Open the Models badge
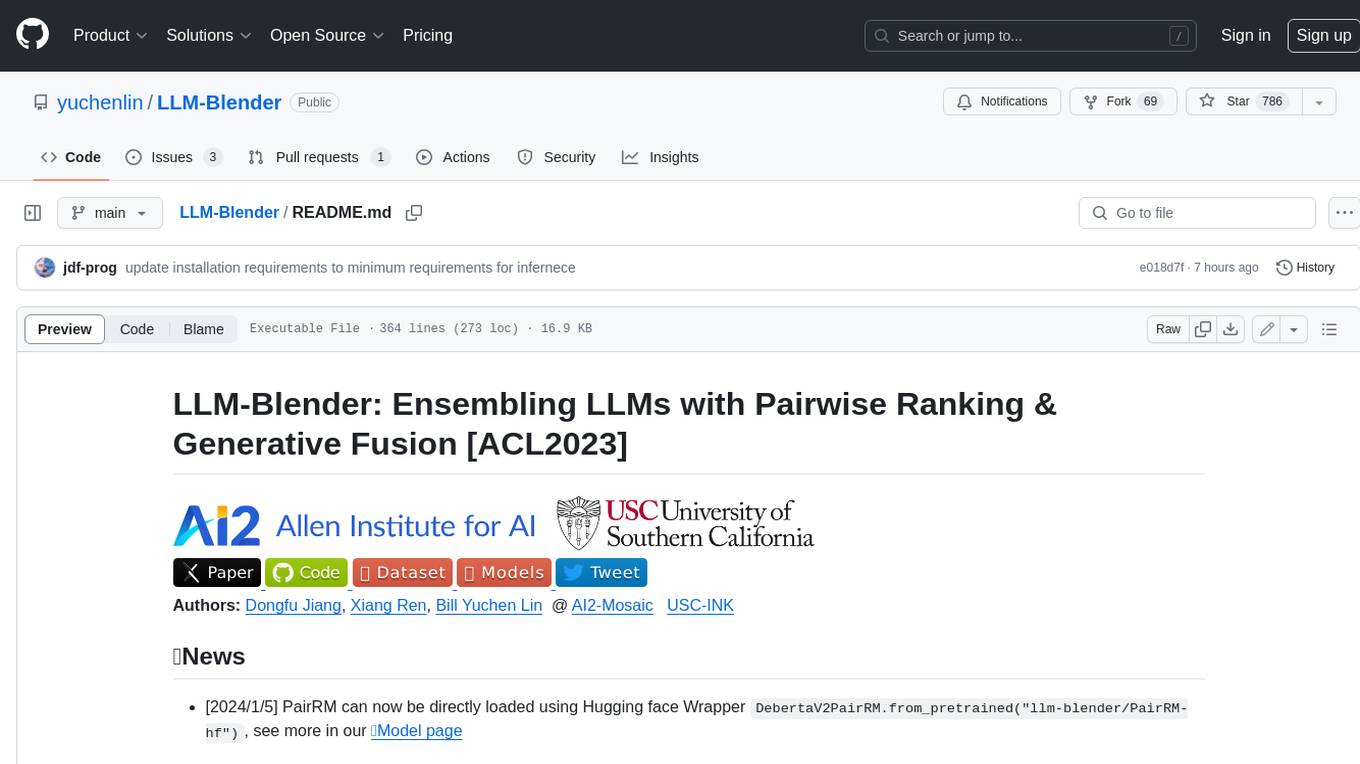 pyautogui.click(x=504, y=572)
